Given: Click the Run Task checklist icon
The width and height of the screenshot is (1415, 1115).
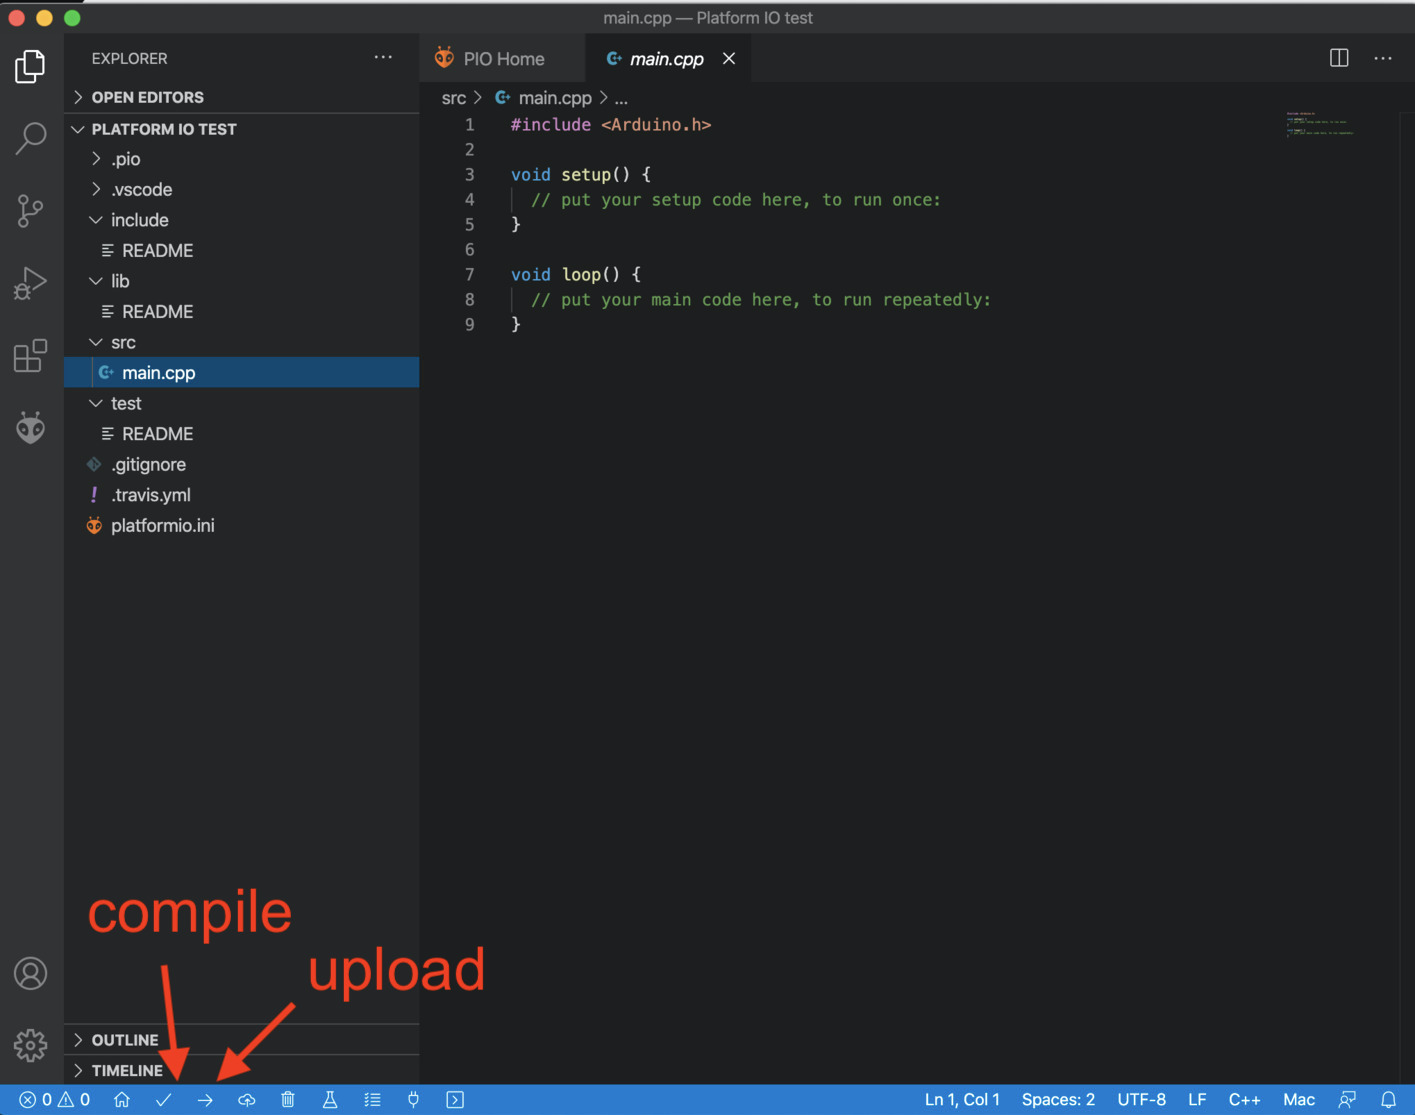Looking at the screenshot, I should click(372, 1099).
